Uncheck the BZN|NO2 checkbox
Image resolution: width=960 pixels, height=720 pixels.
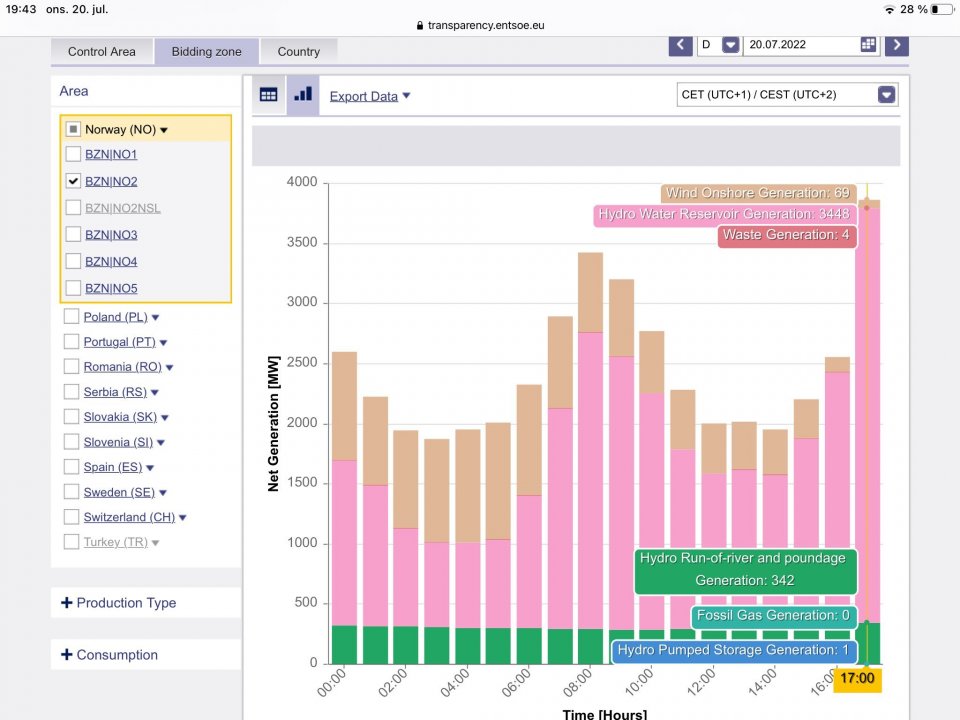(x=73, y=181)
